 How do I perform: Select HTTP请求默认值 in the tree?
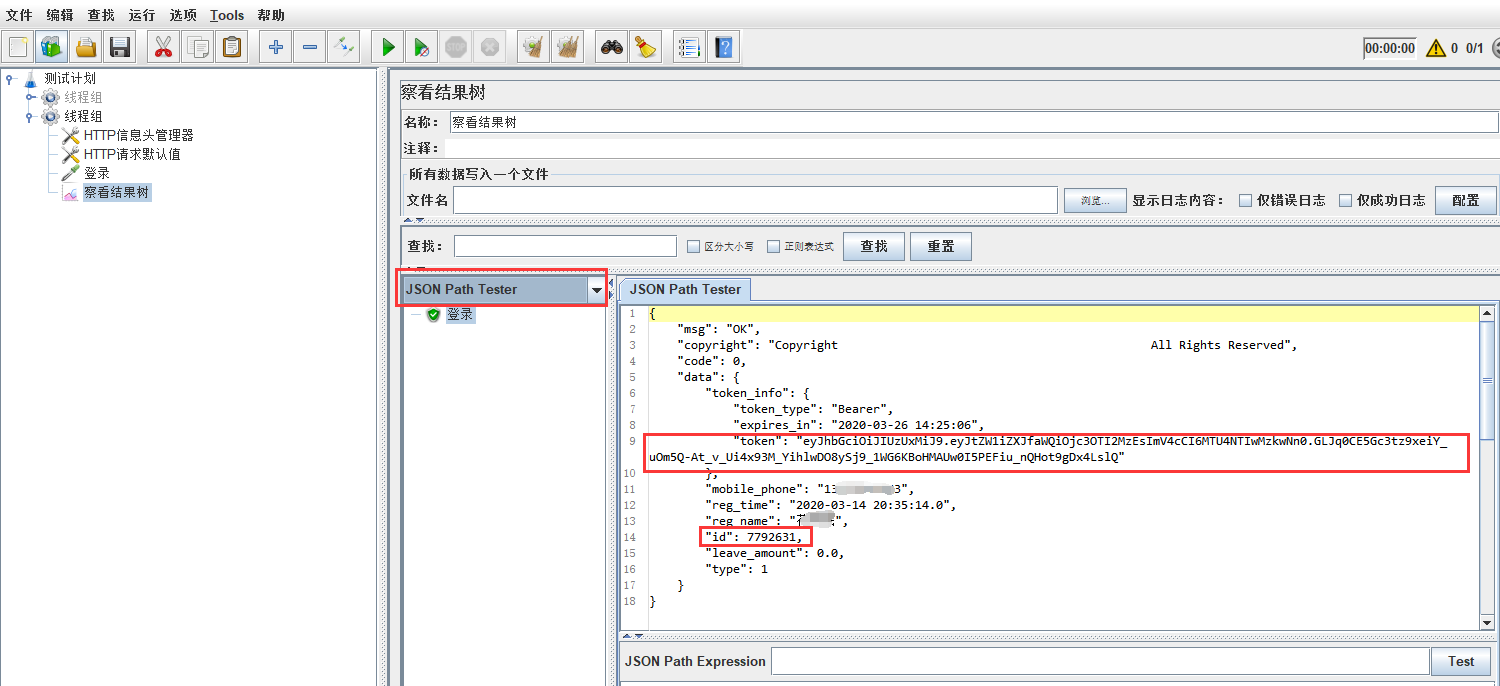coord(132,154)
